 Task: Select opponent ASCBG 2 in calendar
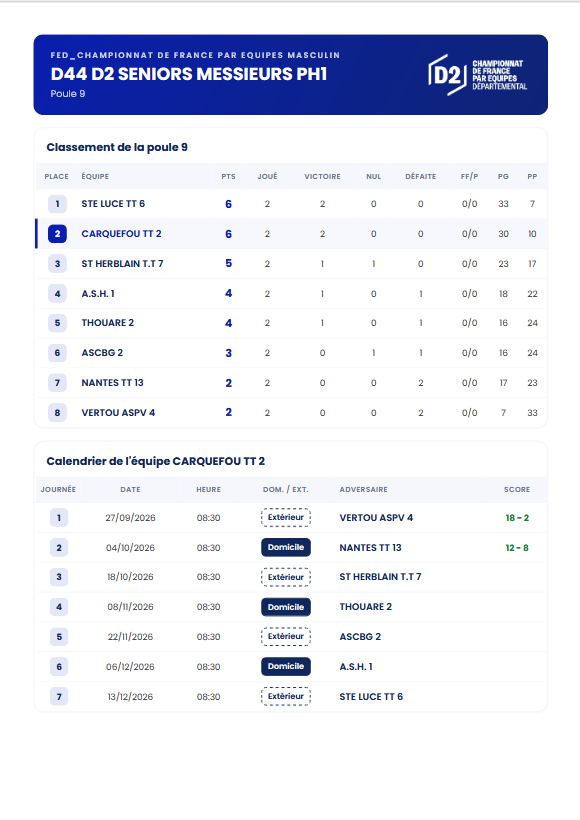click(x=360, y=636)
